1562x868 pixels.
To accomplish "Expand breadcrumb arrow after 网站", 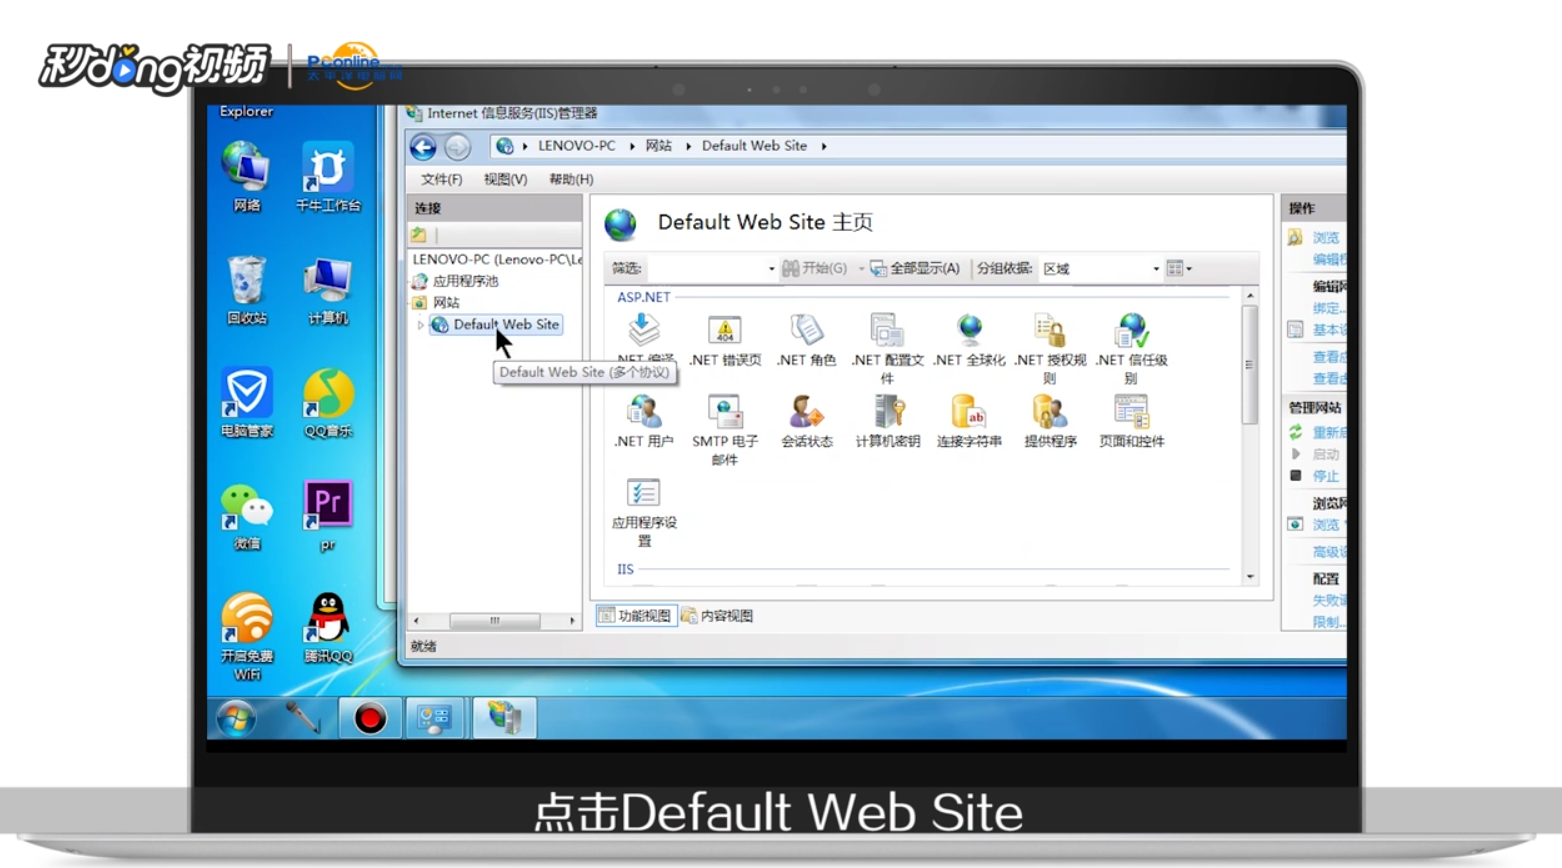I will [x=688, y=146].
